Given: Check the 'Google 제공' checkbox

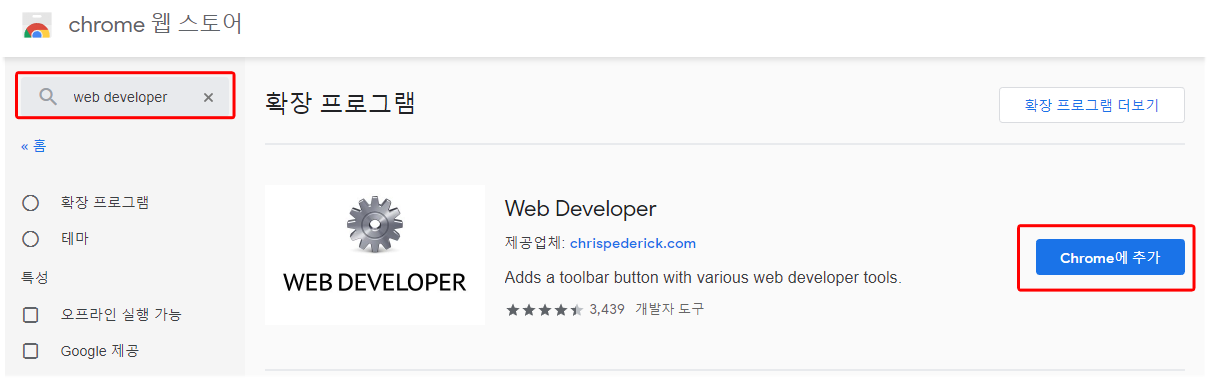Looking at the screenshot, I should pyautogui.click(x=30, y=351).
